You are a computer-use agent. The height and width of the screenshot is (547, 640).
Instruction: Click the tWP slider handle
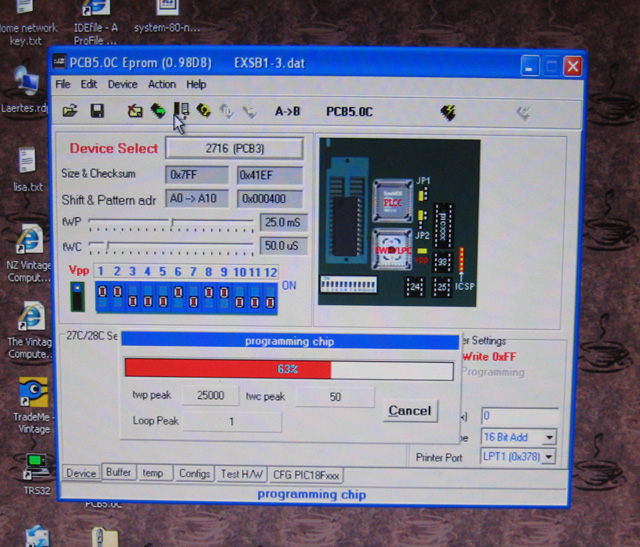pyautogui.click(x=172, y=222)
